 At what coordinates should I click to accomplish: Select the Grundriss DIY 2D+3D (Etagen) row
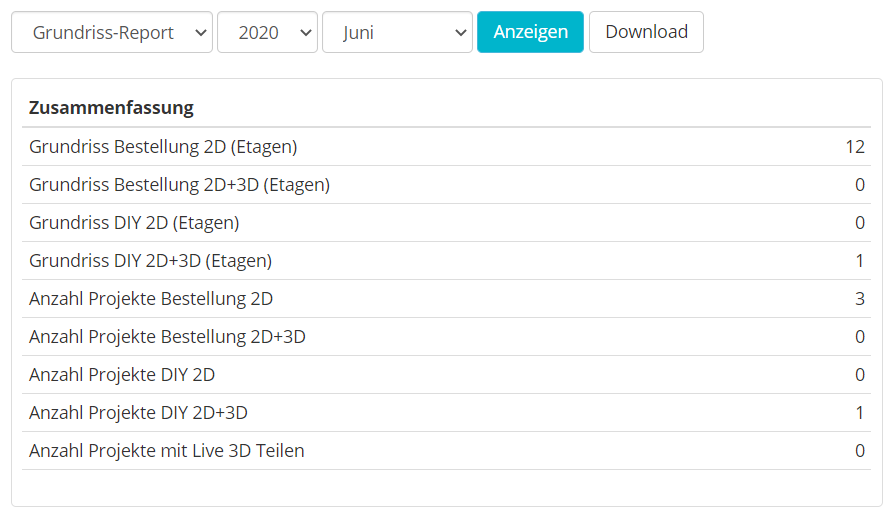tap(446, 261)
